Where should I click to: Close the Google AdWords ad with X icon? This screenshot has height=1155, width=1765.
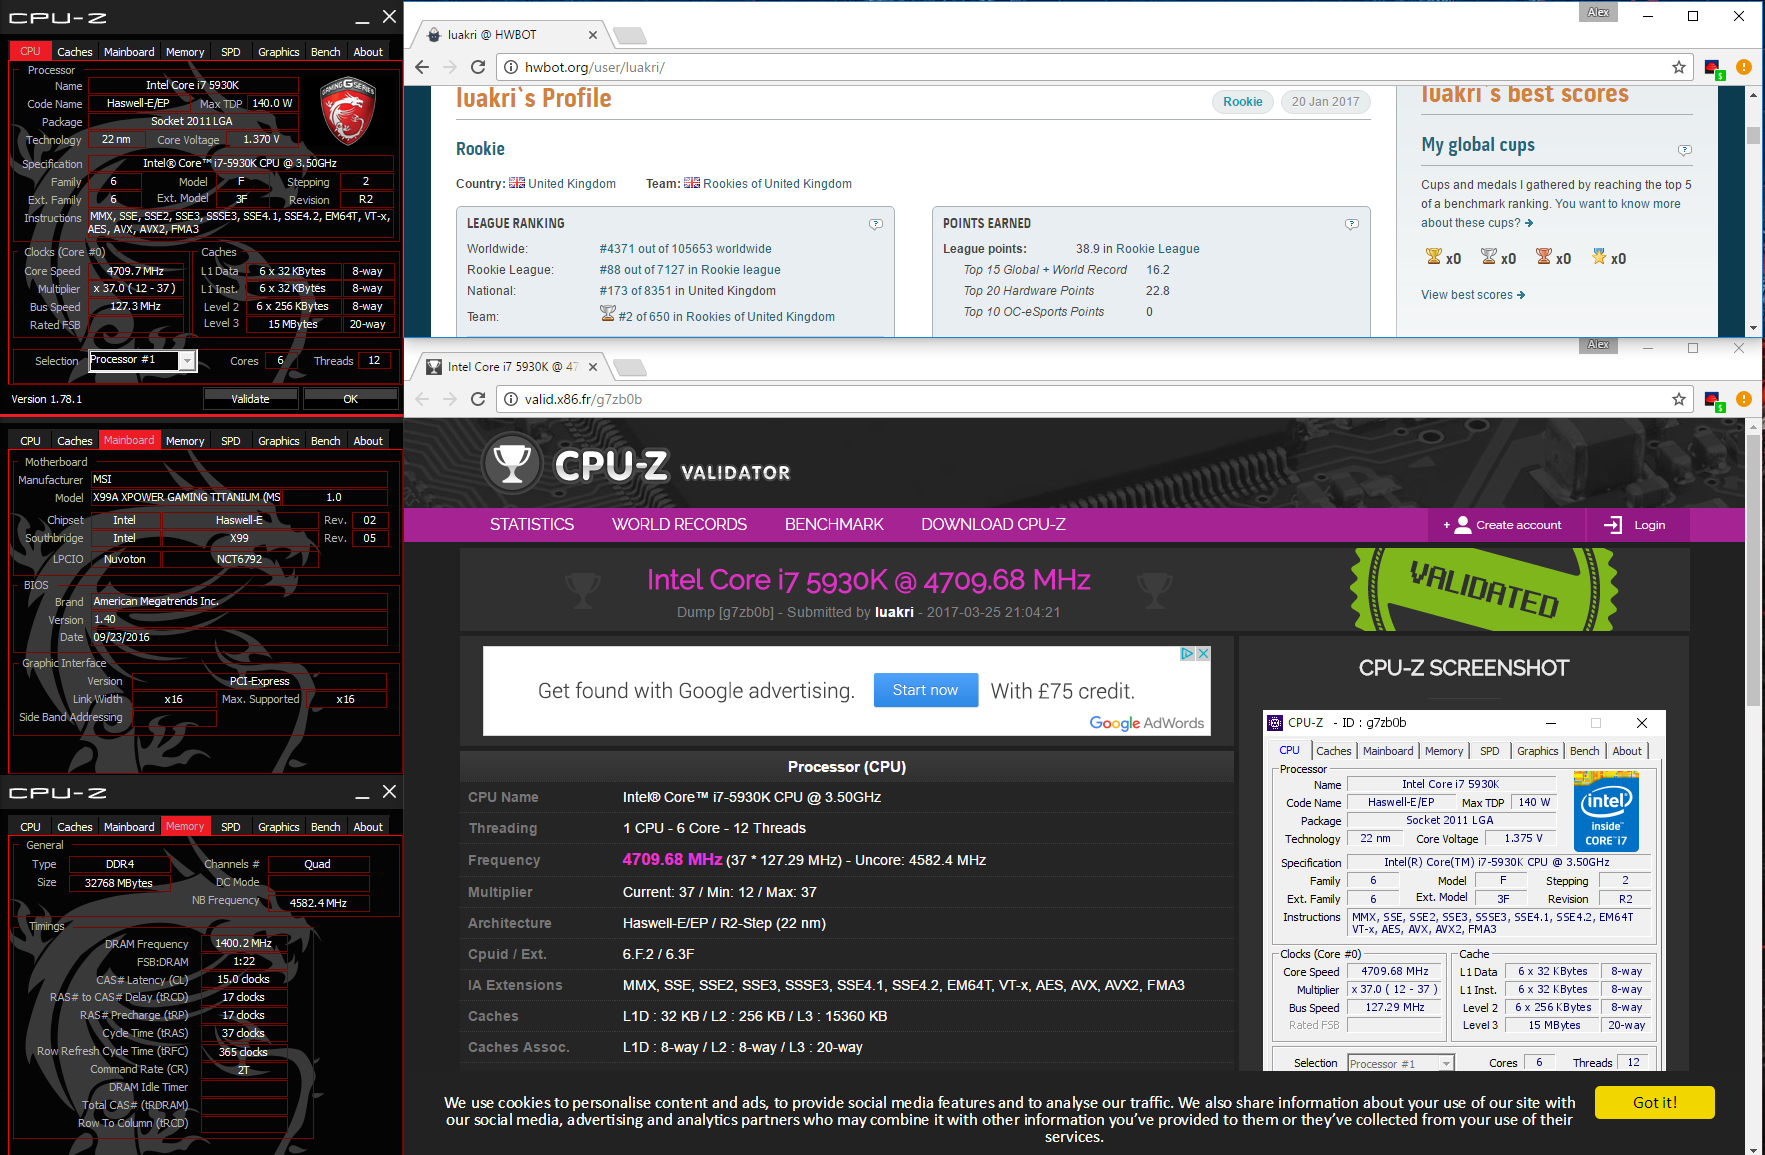click(x=1204, y=653)
